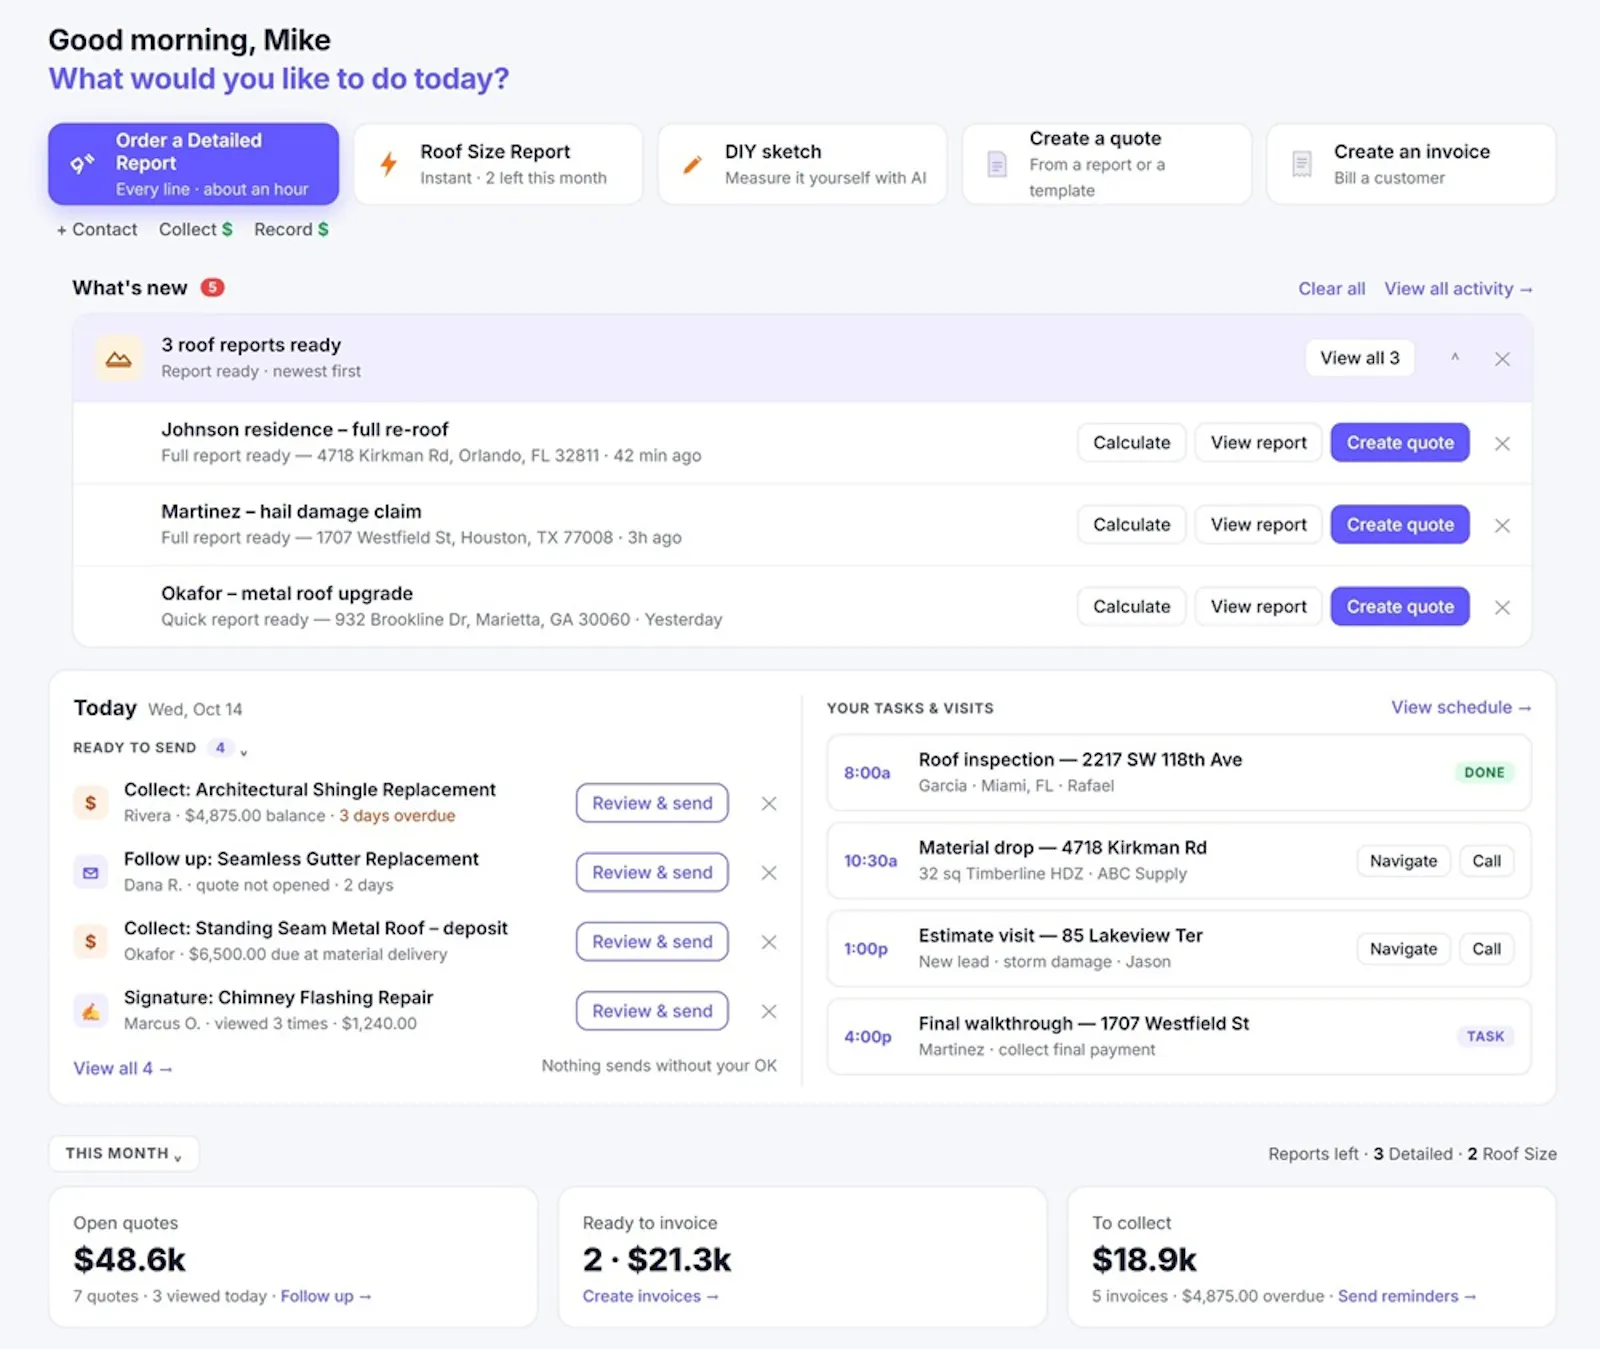Dismiss the Architectural Shingle Replacement item
Image resolution: width=1600 pixels, height=1349 pixels.
769,803
